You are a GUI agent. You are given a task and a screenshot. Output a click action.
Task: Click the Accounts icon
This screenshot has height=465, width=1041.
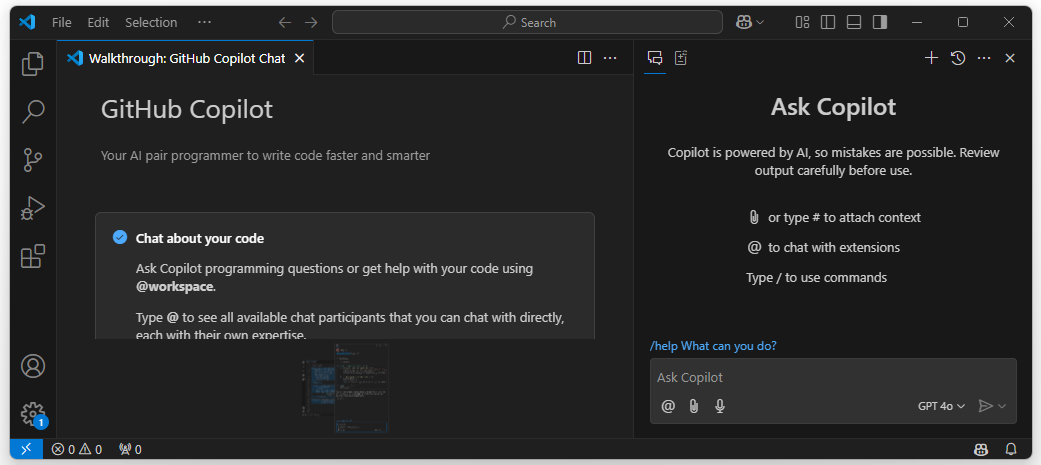tap(33, 366)
